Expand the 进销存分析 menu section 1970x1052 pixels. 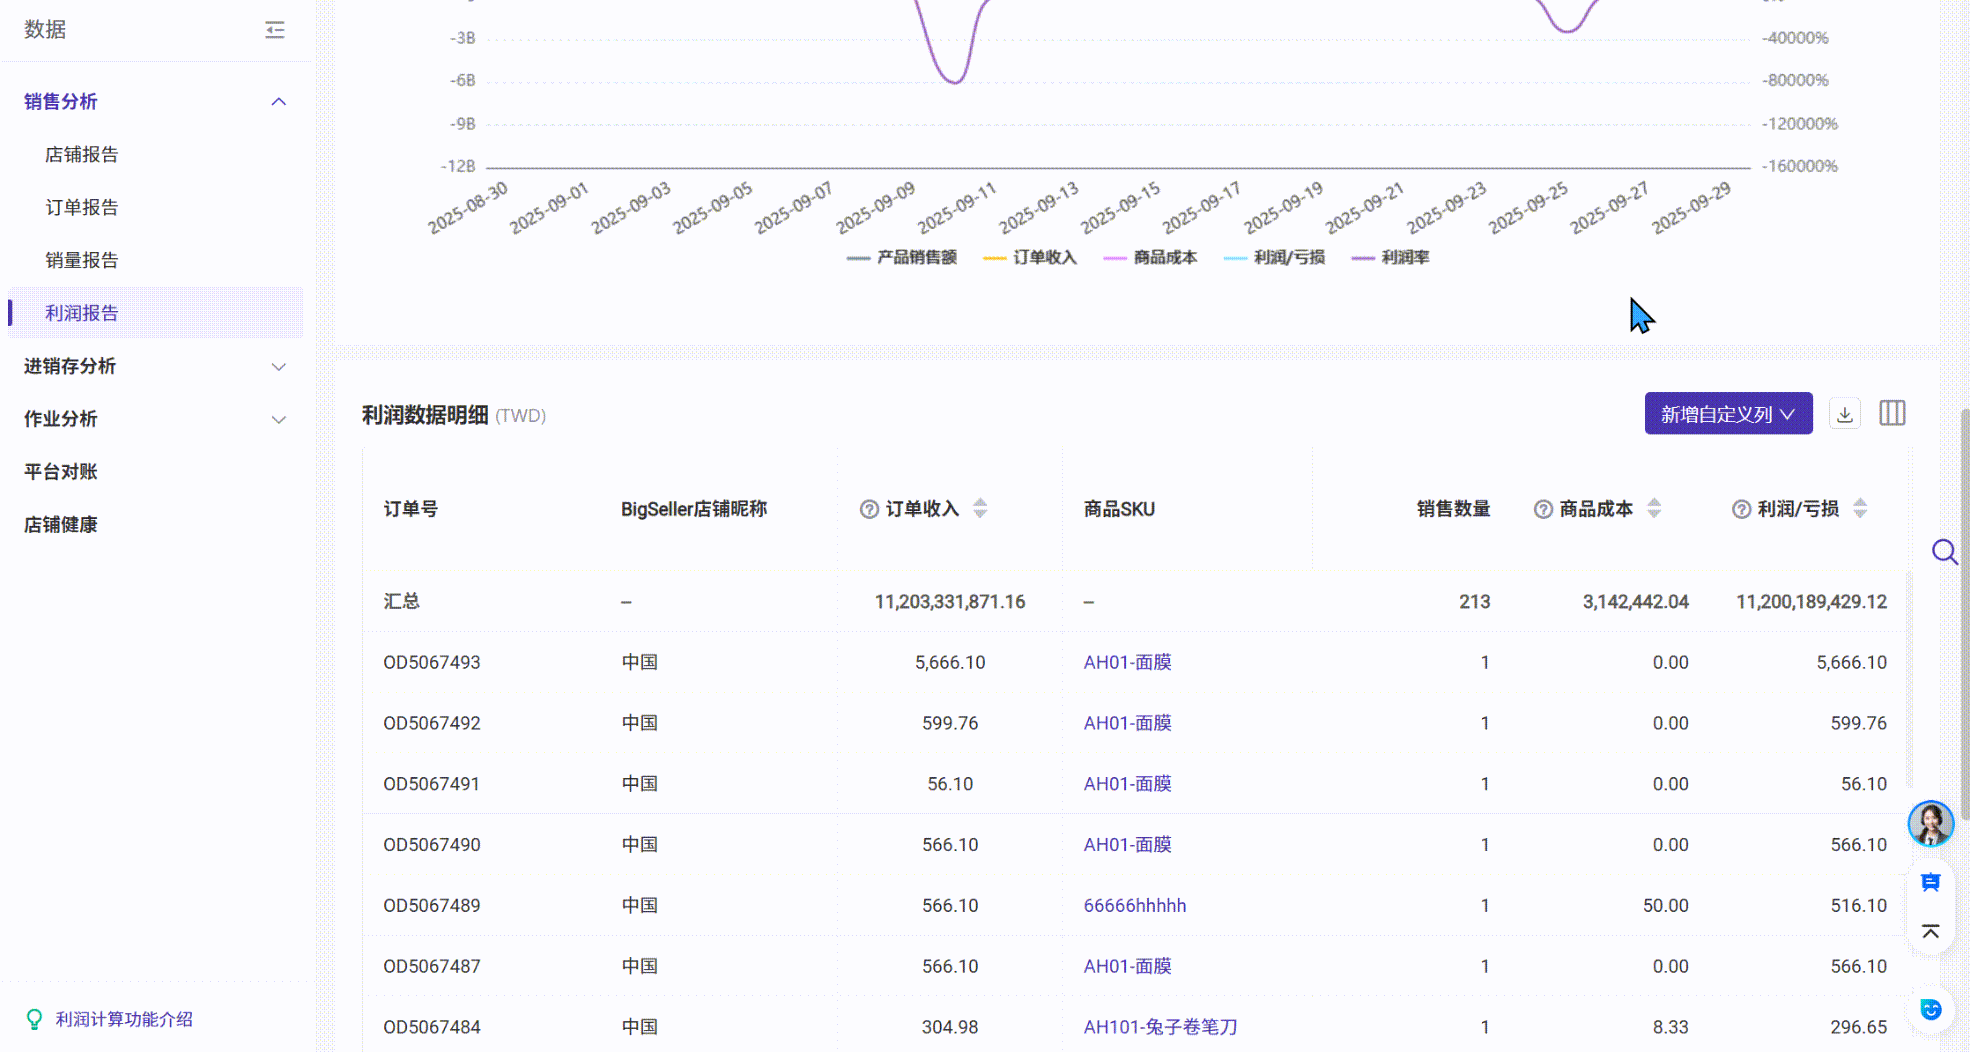(155, 366)
